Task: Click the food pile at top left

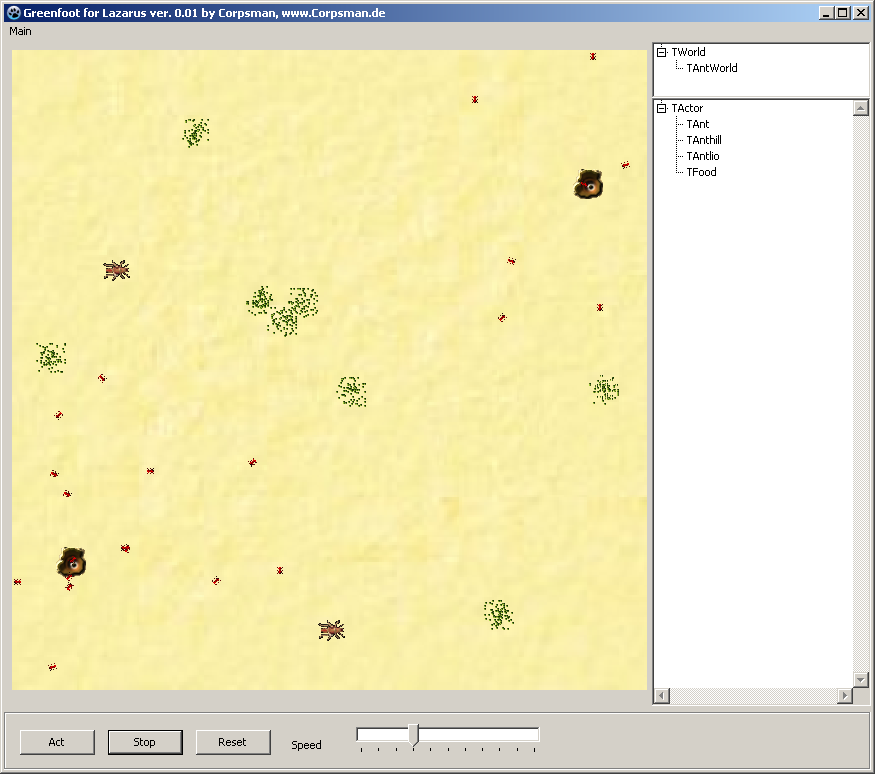Action: point(196,132)
